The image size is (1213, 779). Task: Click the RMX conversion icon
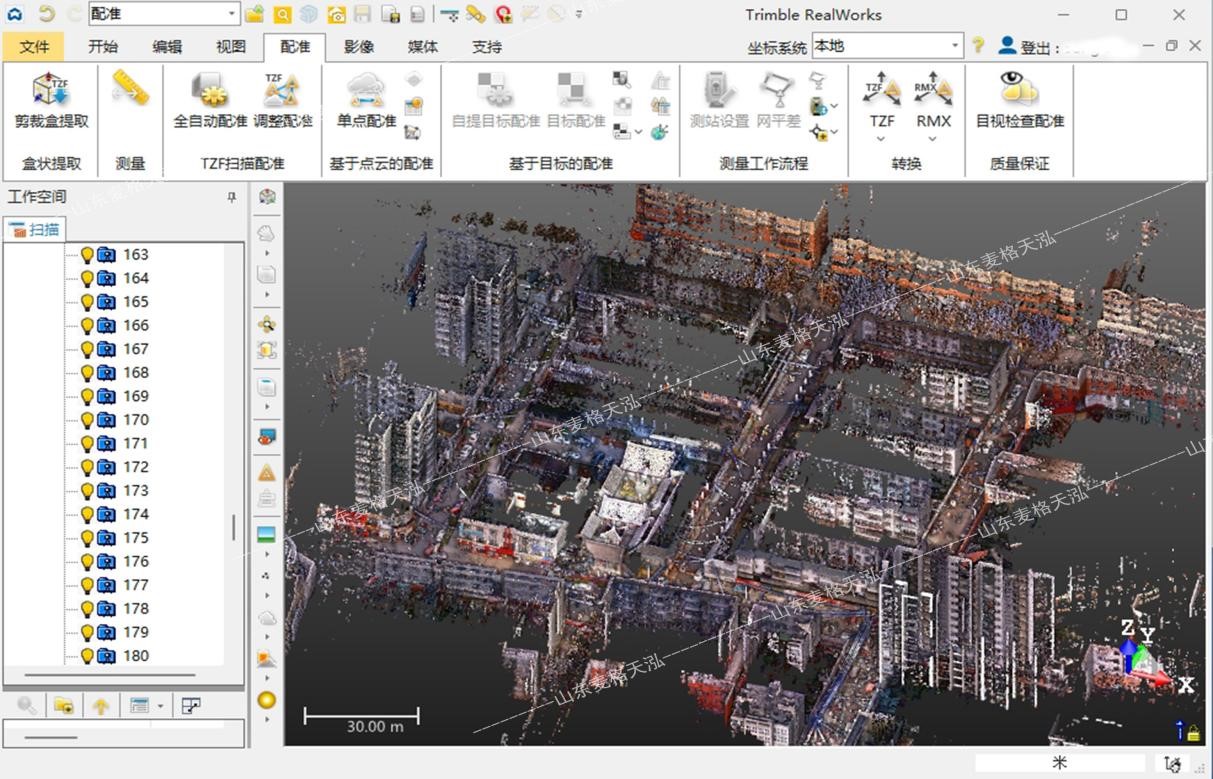[933, 88]
